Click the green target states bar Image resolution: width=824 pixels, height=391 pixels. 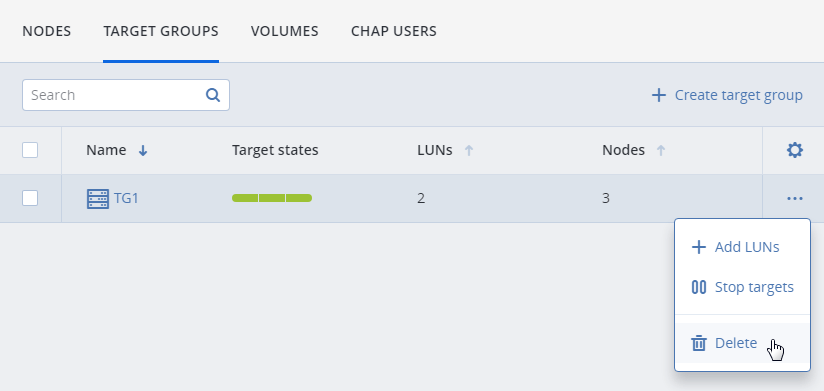pos(272,198)
